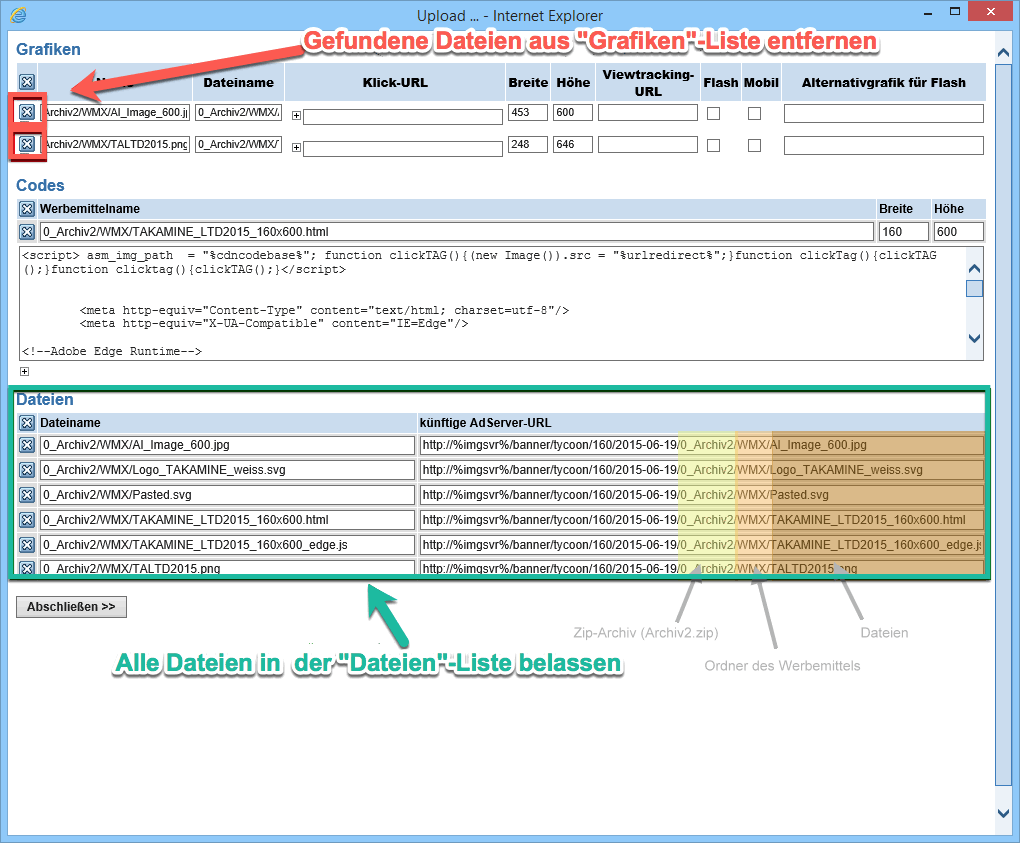Edit the Grafiken name field for TALTD2015.png
The height and width of the screenshot is (843, 1020).
tap(115, 144)
